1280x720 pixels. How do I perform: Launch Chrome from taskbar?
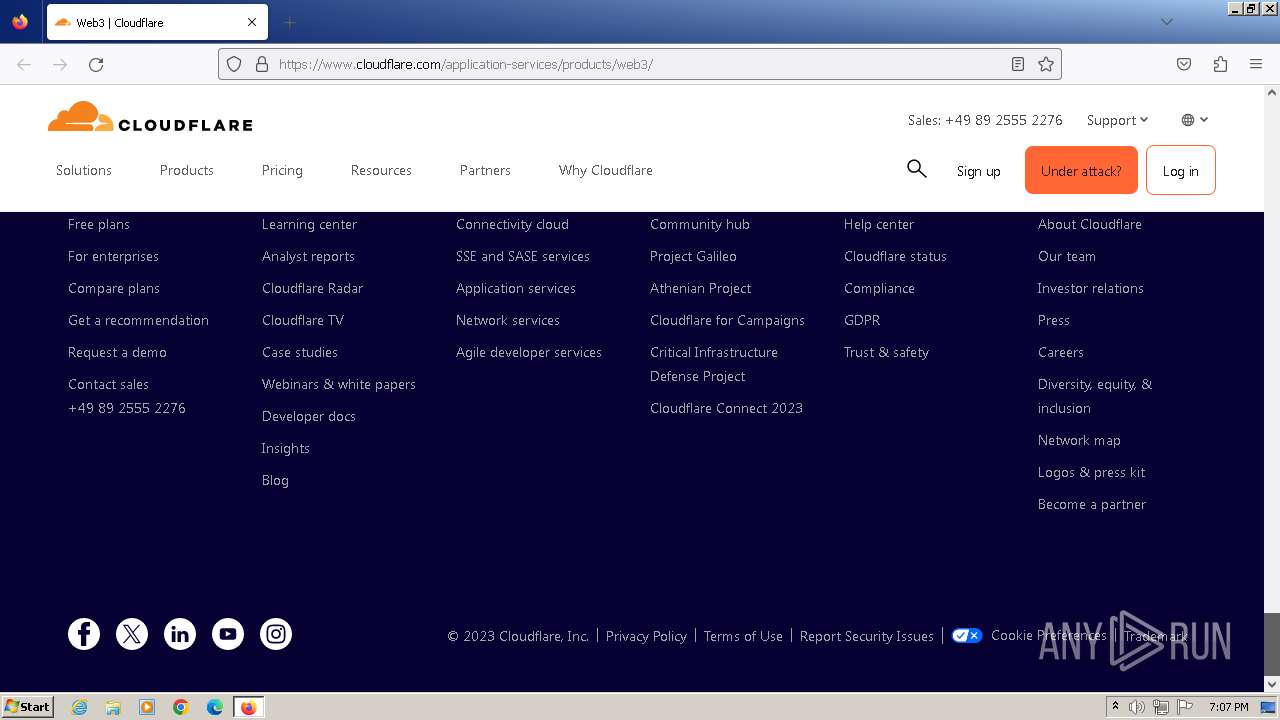(181, 707)
